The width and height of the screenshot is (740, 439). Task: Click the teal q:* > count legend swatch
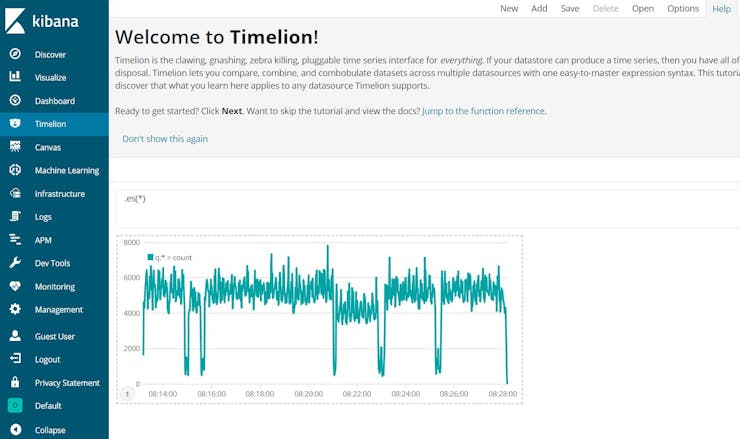[x=150, y=257]
